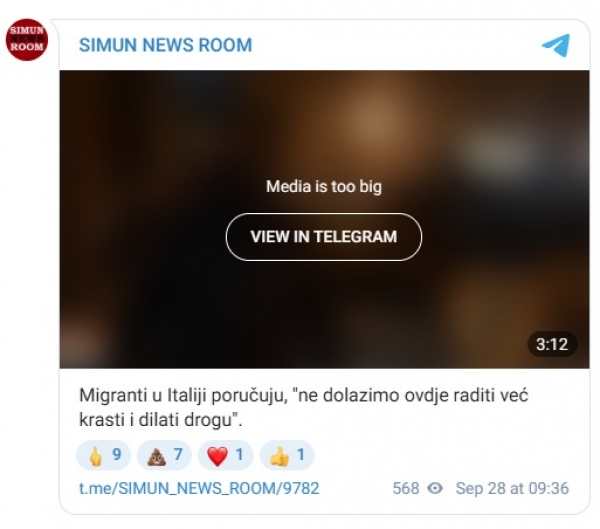The width and height of the screenshot is (600, 529).
Task: Click the Sep 28 at 09:36 timestamp
Action: click(512, 488)
